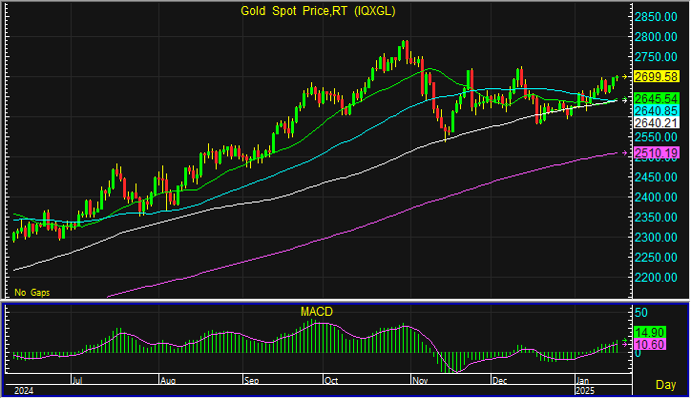Click the Oct month label on time axis
The width and height of the screenshot is (691, 399).
tap(331, 380)
